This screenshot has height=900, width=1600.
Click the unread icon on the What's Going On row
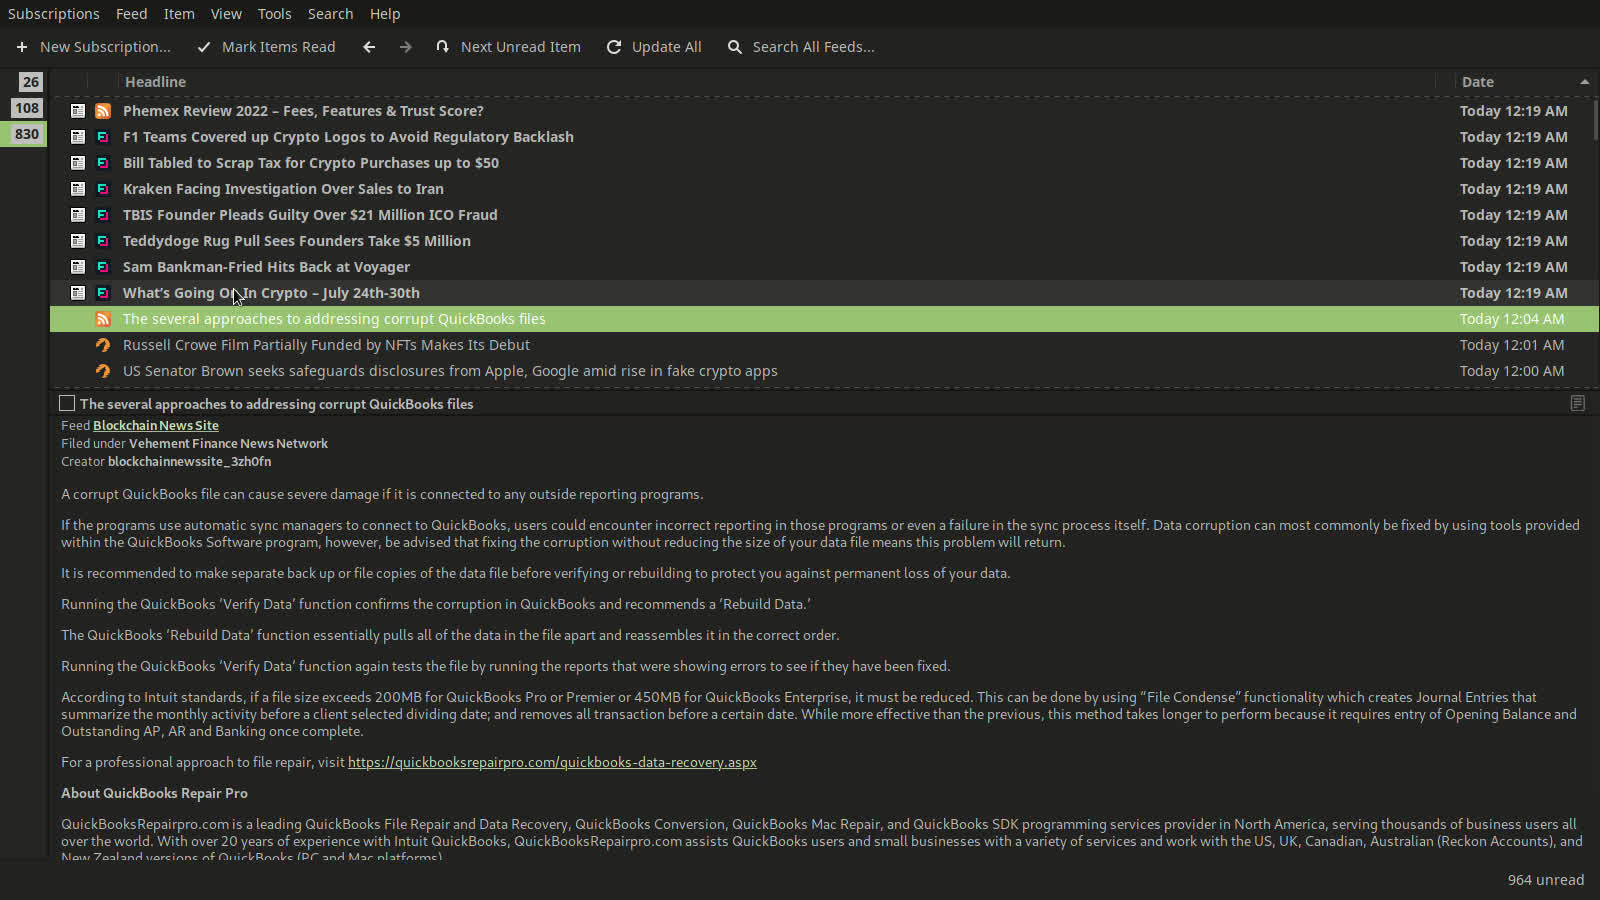(78, 293)
